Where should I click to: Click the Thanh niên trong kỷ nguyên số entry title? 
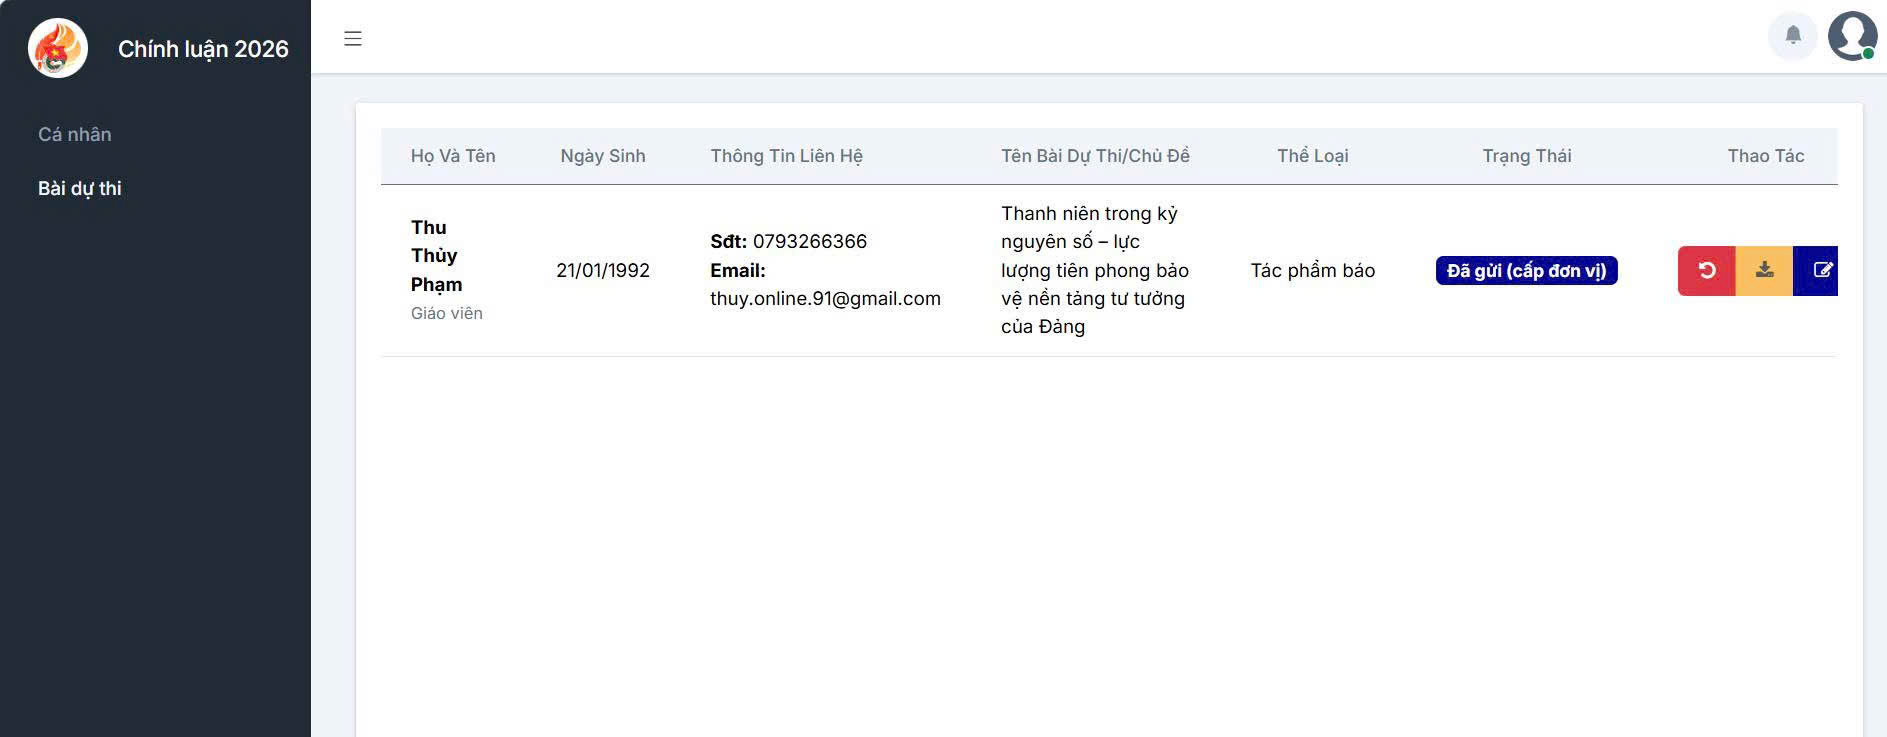(x=1094, y=270)
